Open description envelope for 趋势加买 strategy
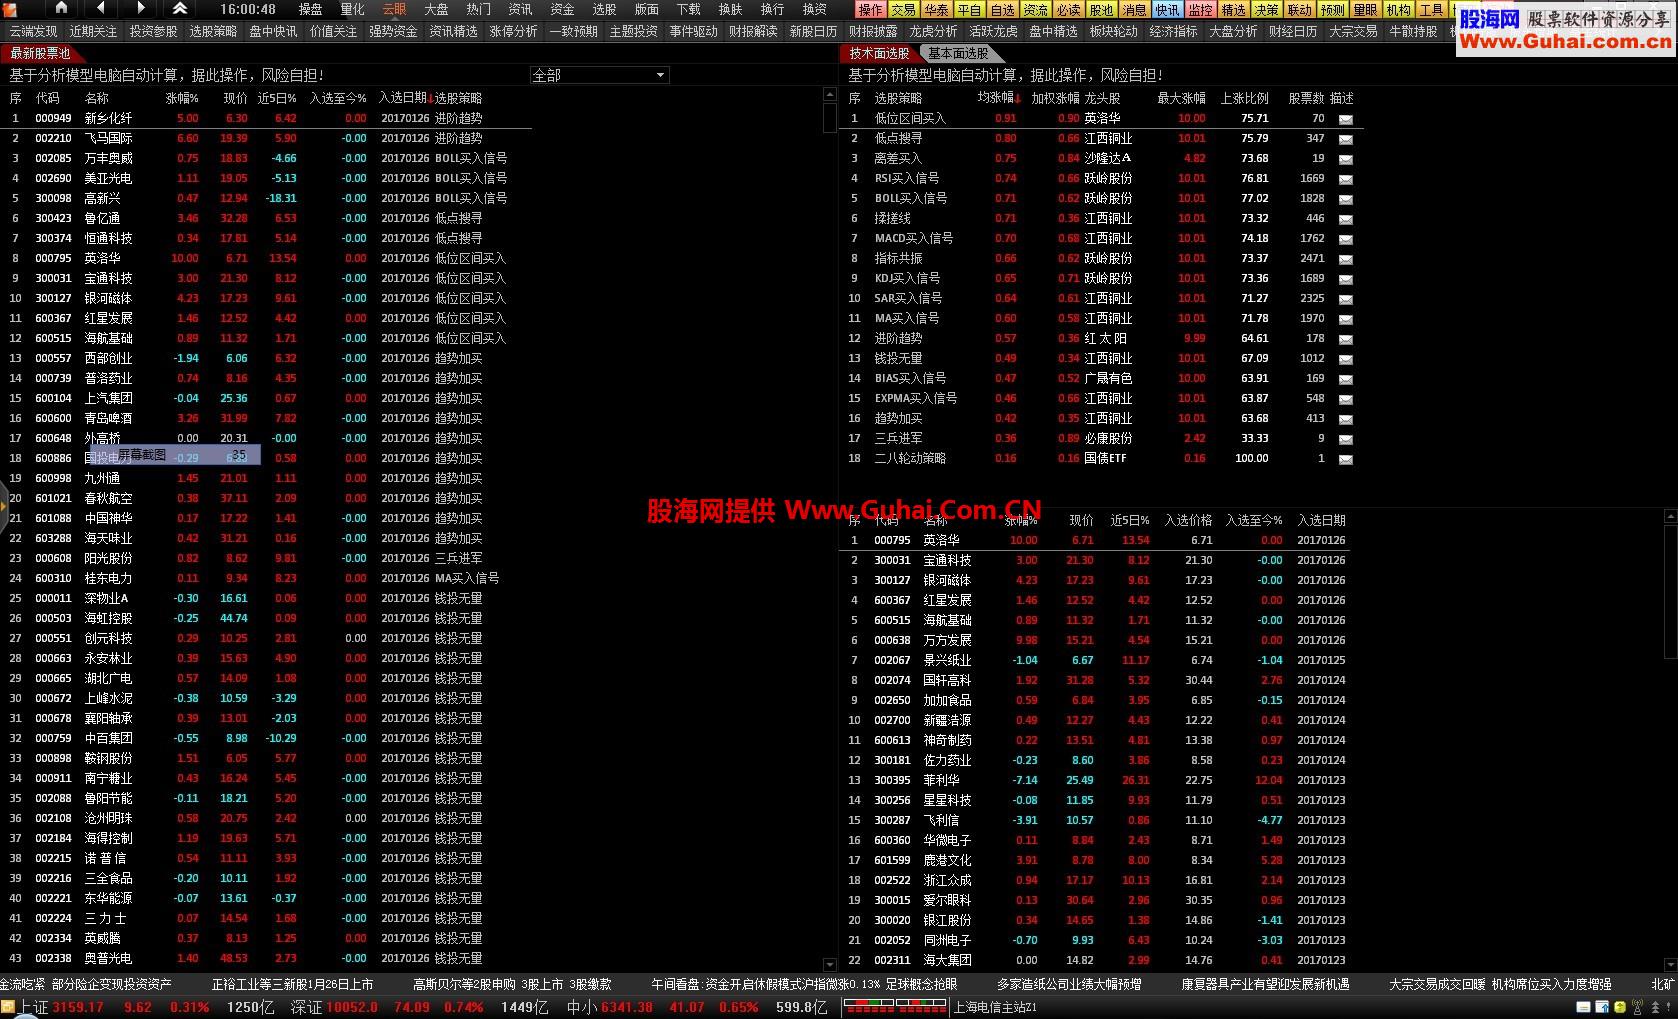Screen dimensions: 1678x1019 pos(1345,419)
